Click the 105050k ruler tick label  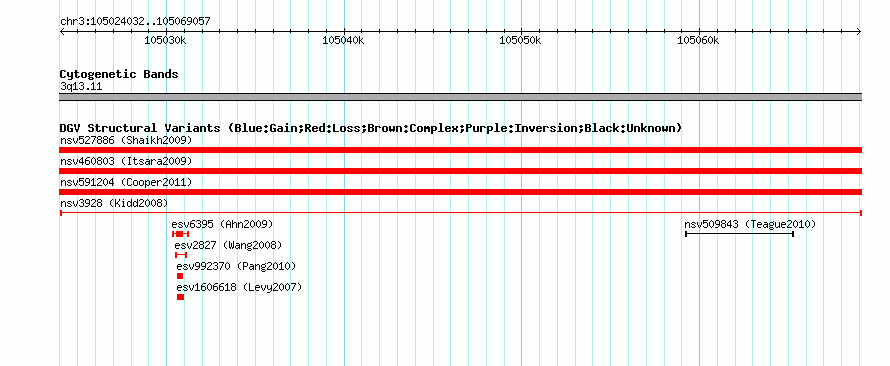click(520, 40)
